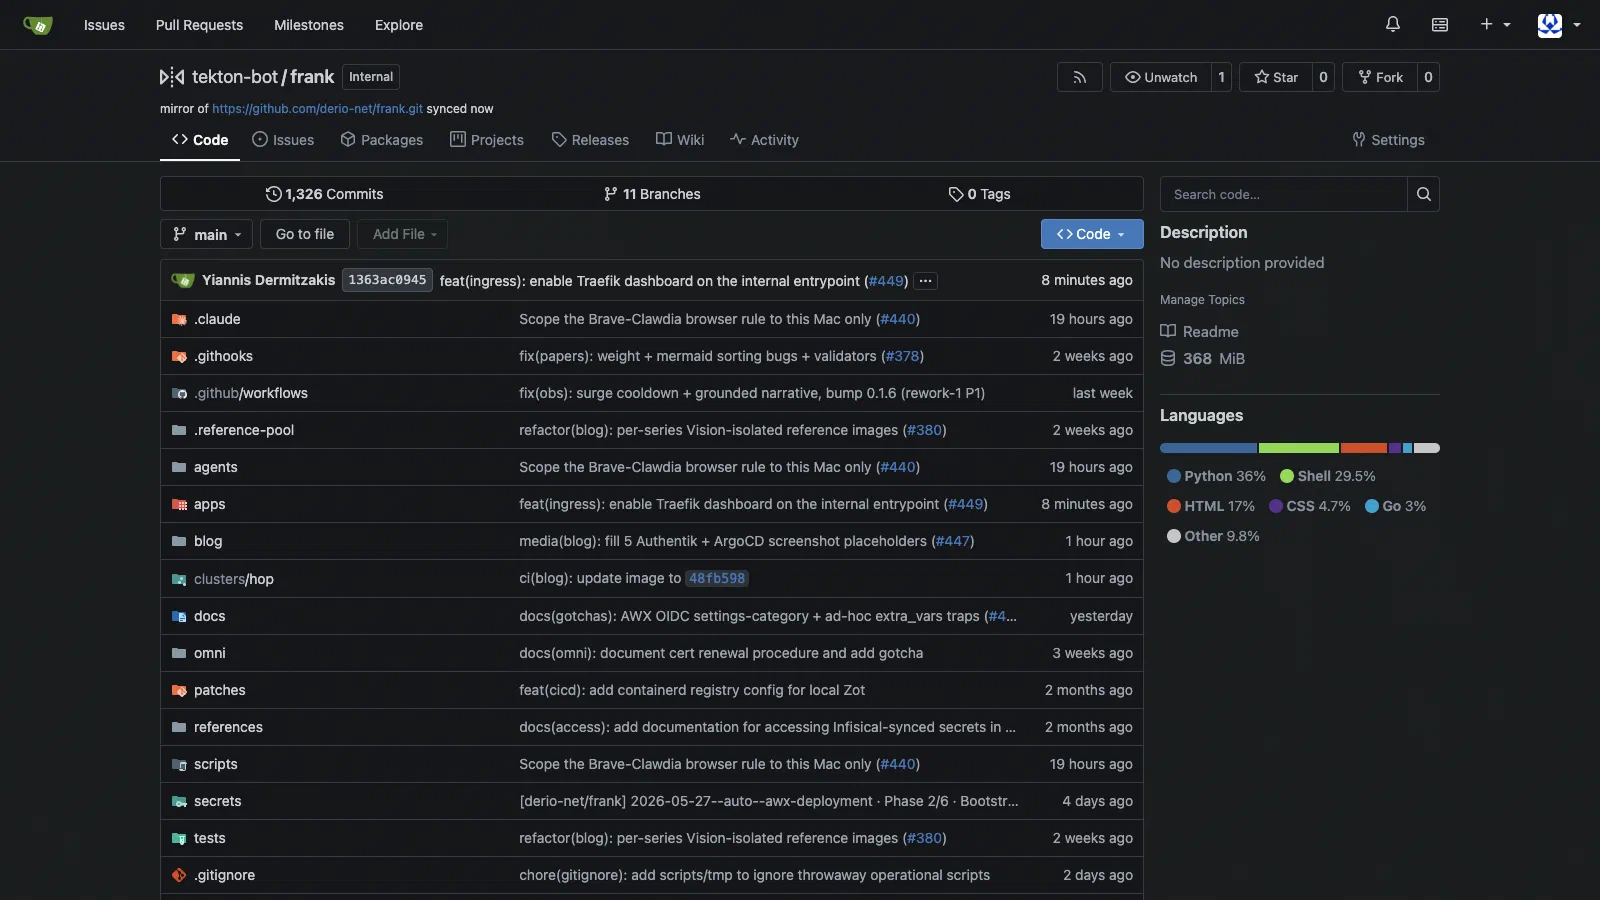
Task: Click the tests folder icon
Action: tap(179, 838)
